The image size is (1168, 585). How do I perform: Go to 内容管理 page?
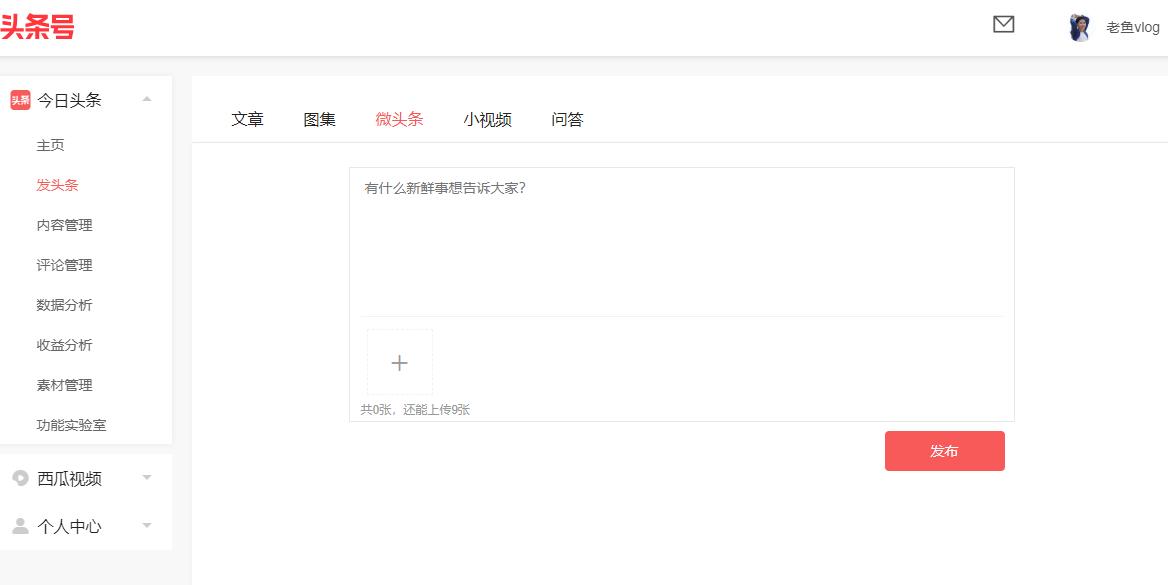coord(64,225)
